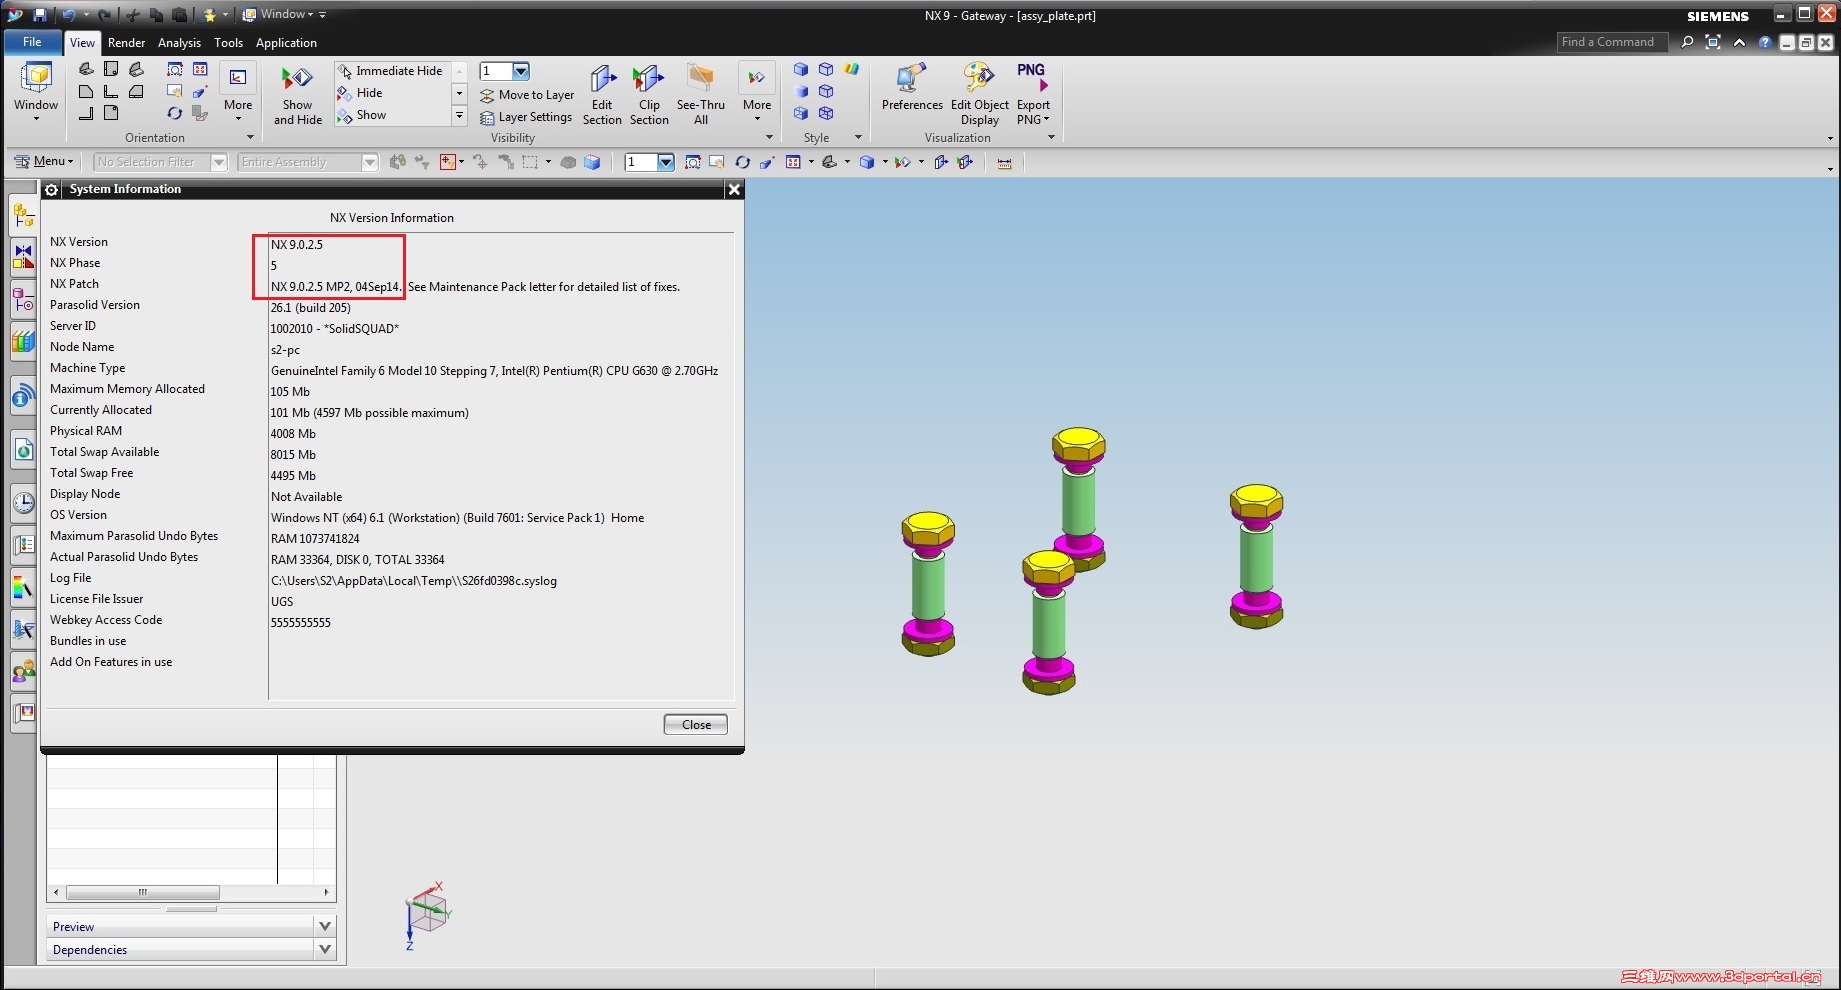Click the 'Parasolid Version' label
This screenshot has width=1841, height=990.
pyautogui.click(x=95, y=305)
